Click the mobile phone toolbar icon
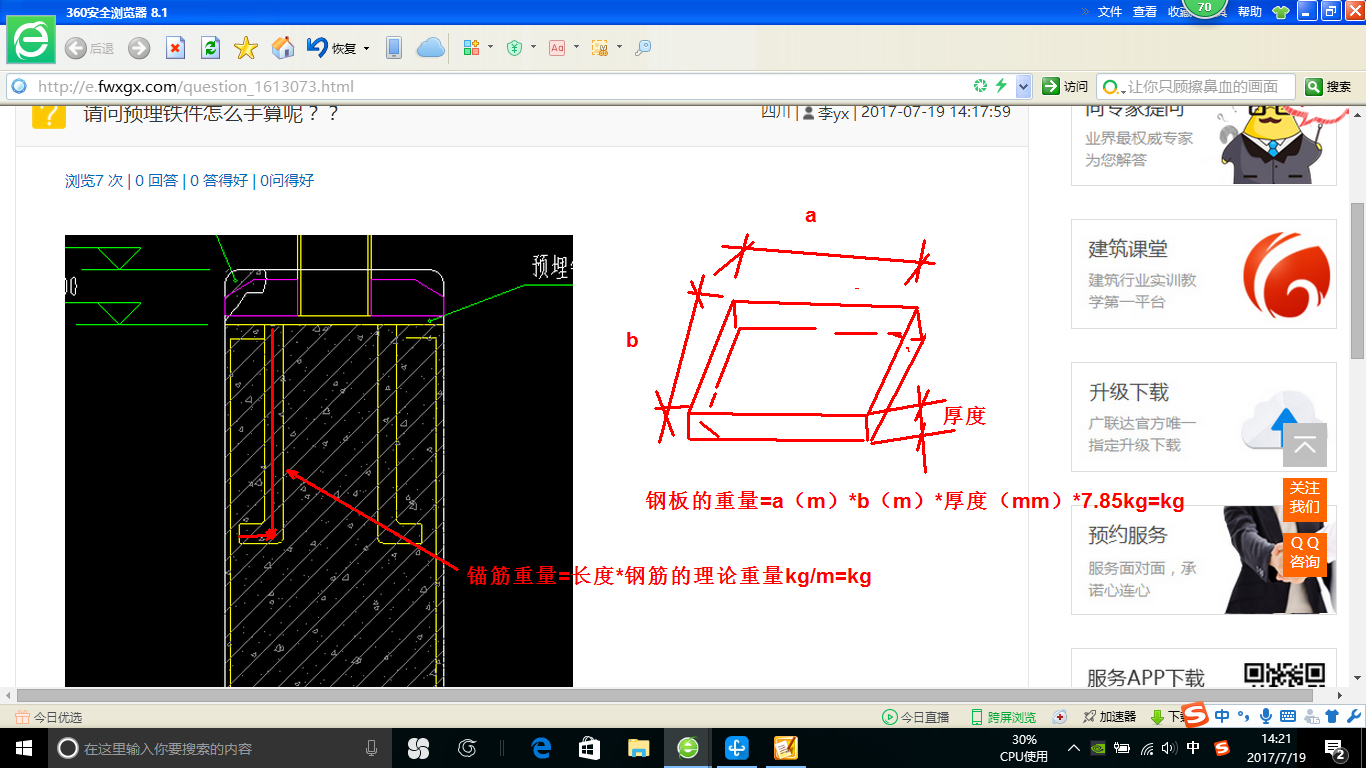 click(394, 48)
